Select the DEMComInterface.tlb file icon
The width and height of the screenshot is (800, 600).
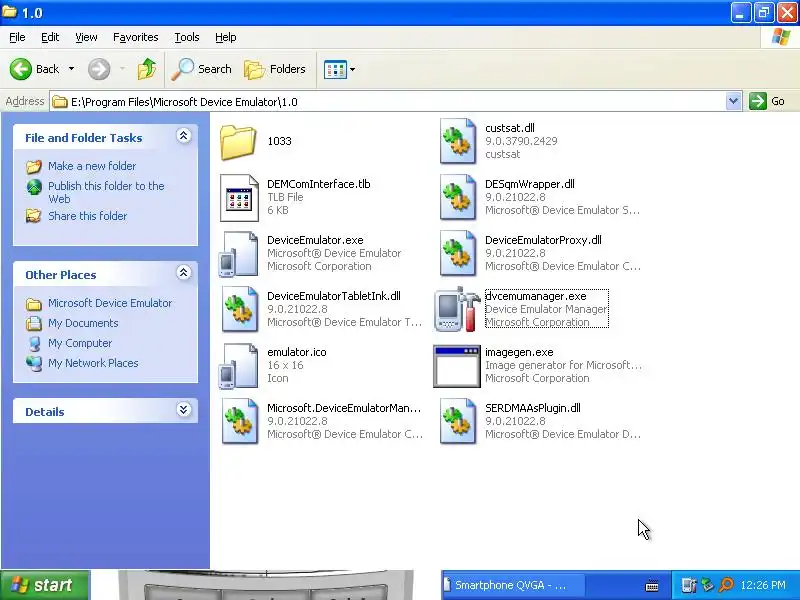tap(239, 197)
